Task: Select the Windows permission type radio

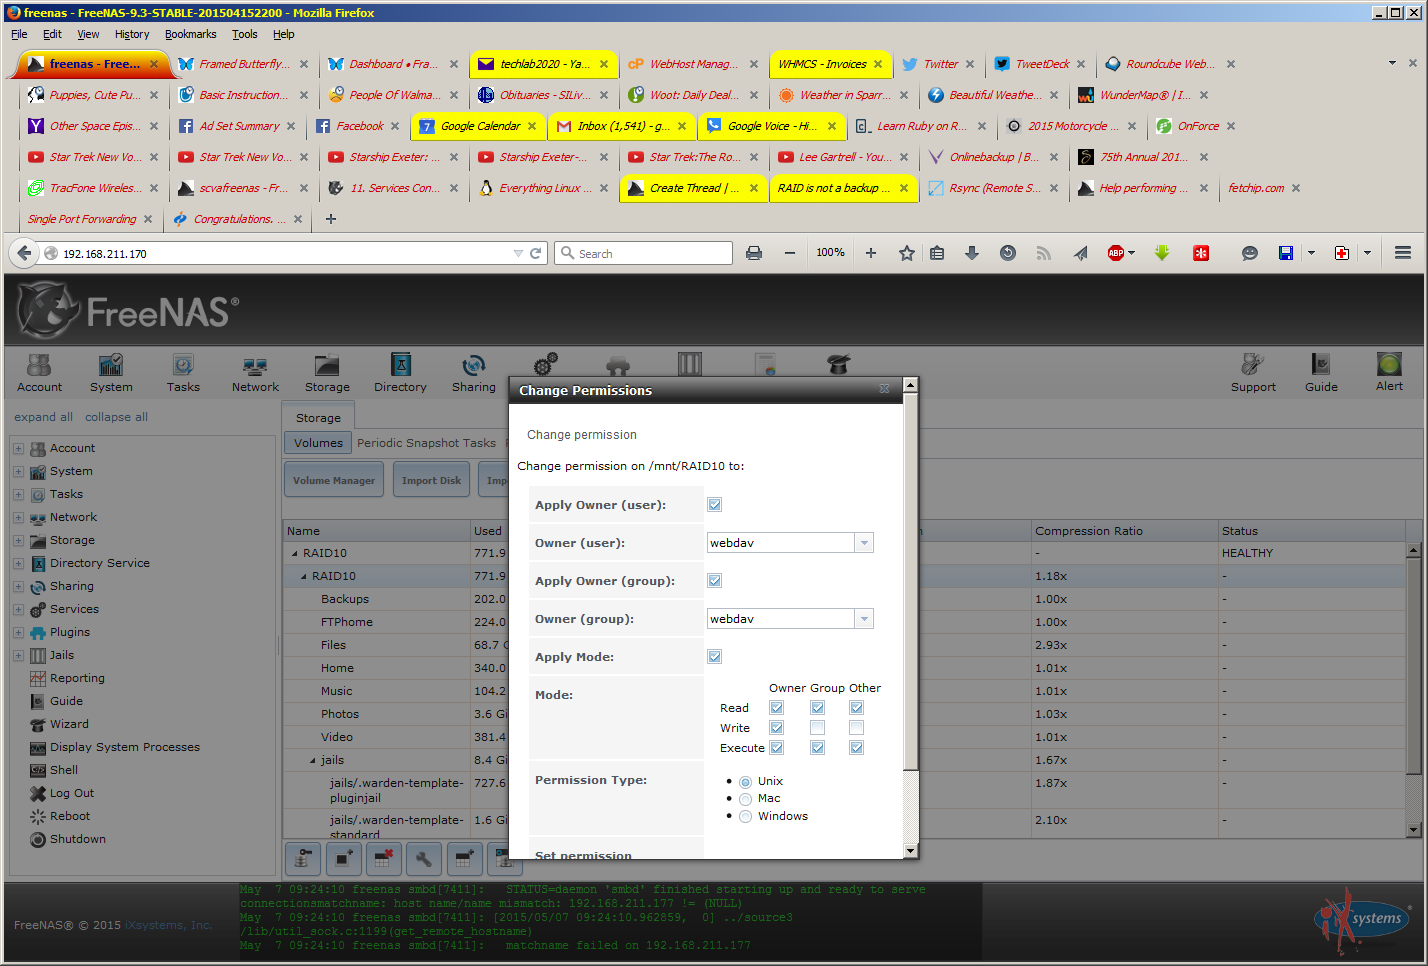Action: pyautogui.click(x=746, y=817)
